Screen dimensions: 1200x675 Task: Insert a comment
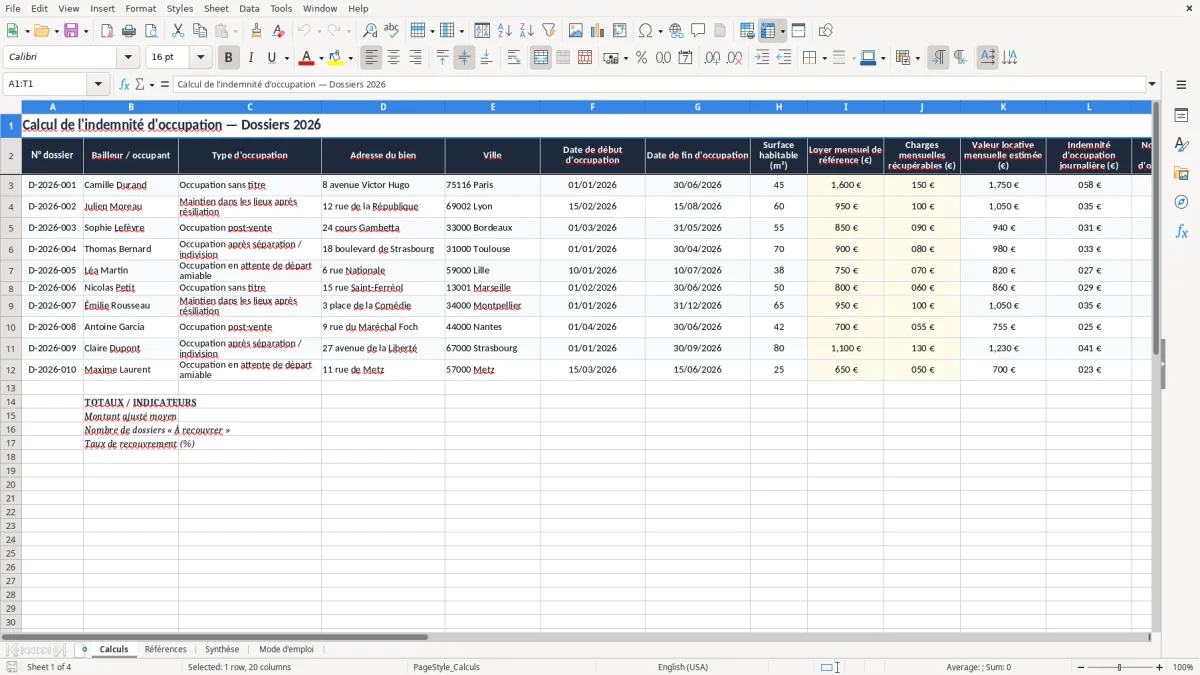[698, 31]
